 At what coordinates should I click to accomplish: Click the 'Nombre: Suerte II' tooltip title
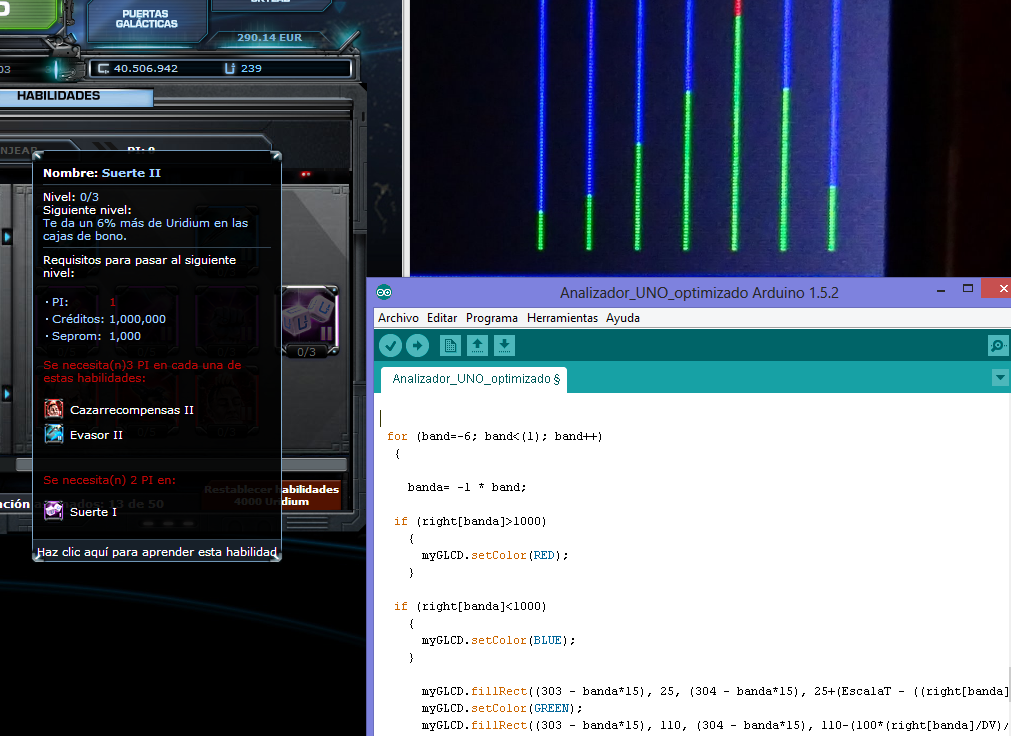click(x=102, y=173)
